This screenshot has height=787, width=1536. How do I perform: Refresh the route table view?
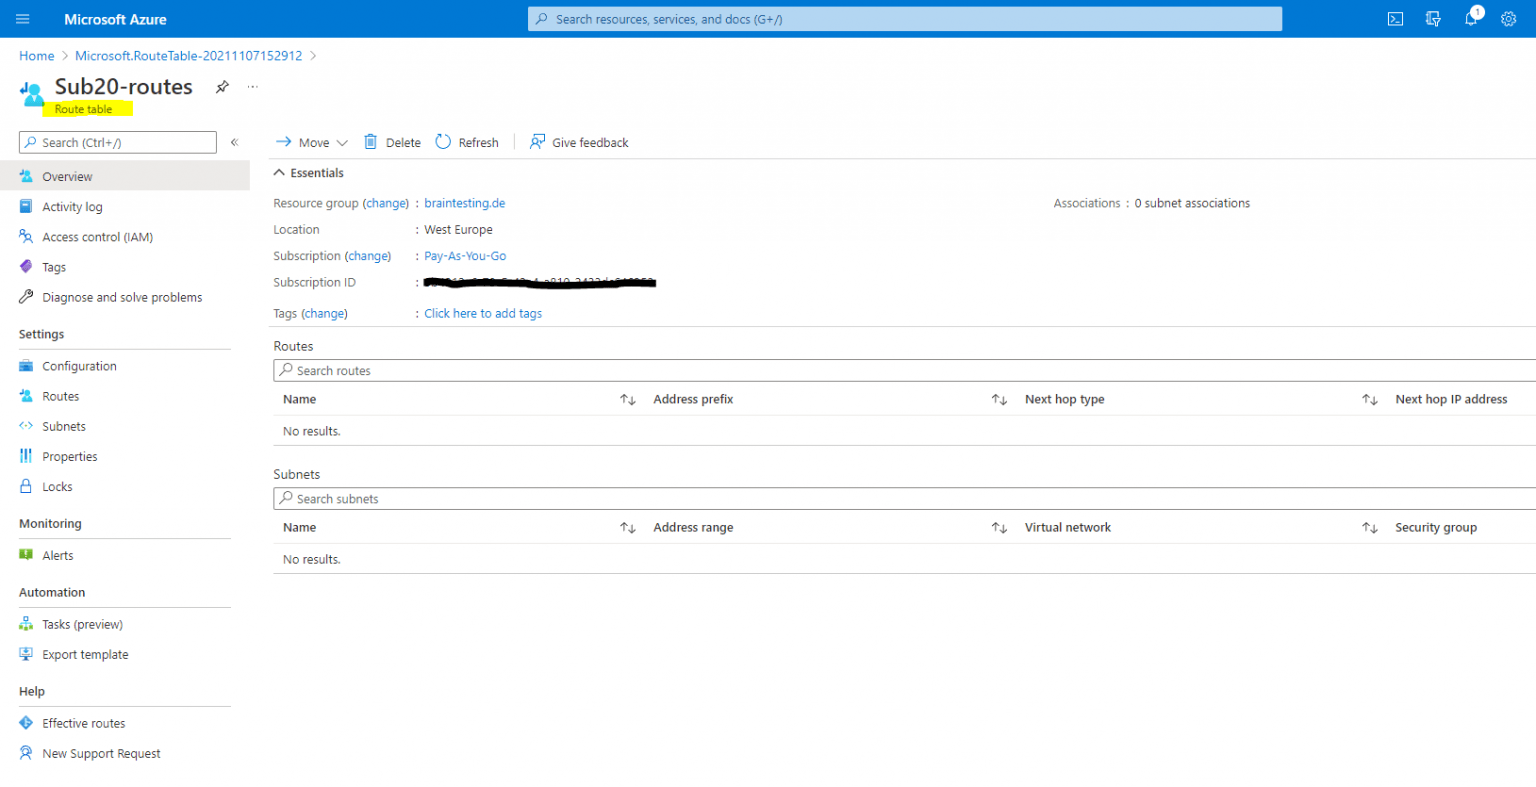466,142
